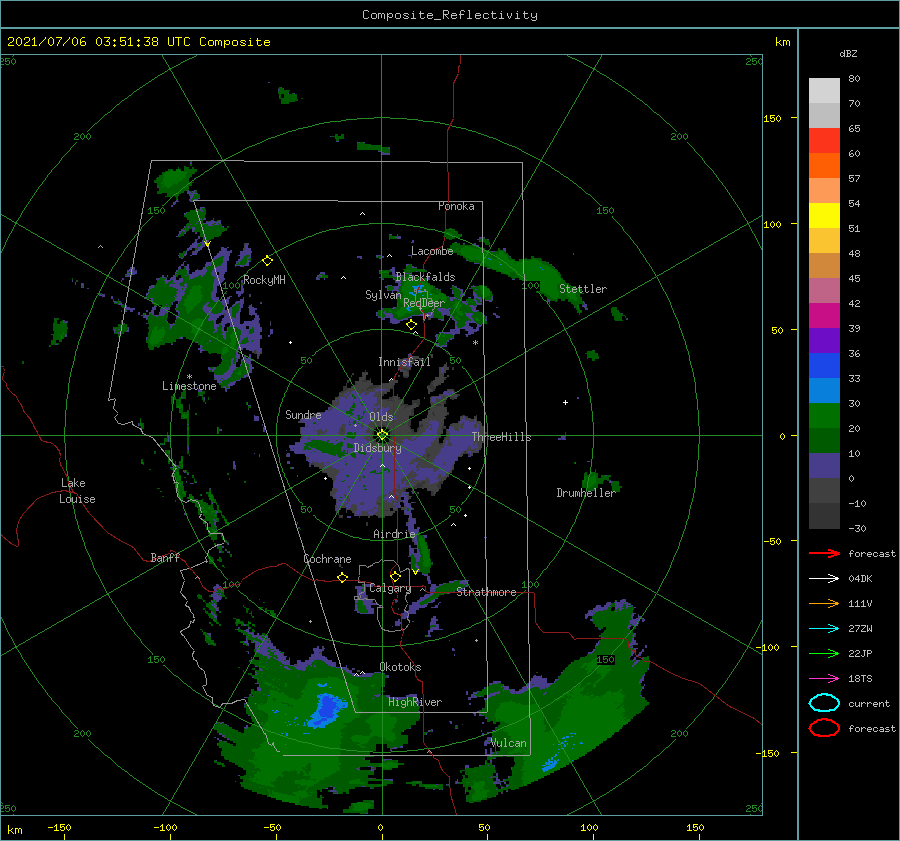Click the magenta 18TS arrow icon
Screen dimensions: 900x841
[824, 679]
